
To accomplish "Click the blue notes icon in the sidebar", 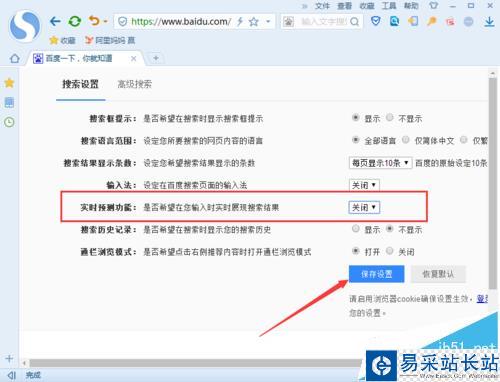I will [9, 102].
